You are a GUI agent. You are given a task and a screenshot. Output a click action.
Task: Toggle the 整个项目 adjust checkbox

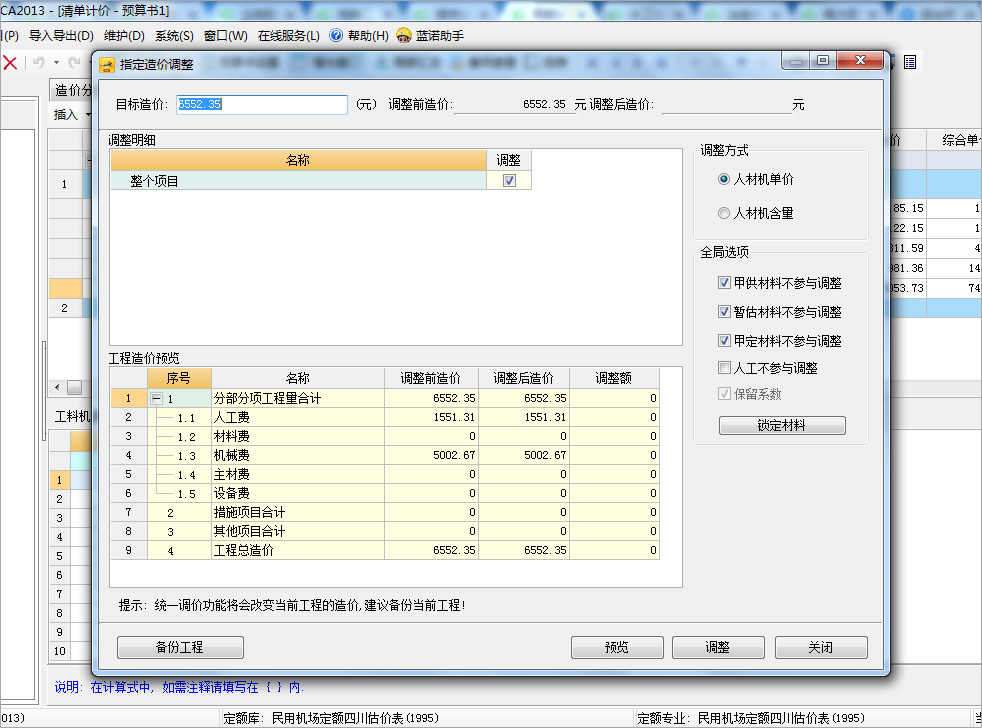tap(509, 181)
